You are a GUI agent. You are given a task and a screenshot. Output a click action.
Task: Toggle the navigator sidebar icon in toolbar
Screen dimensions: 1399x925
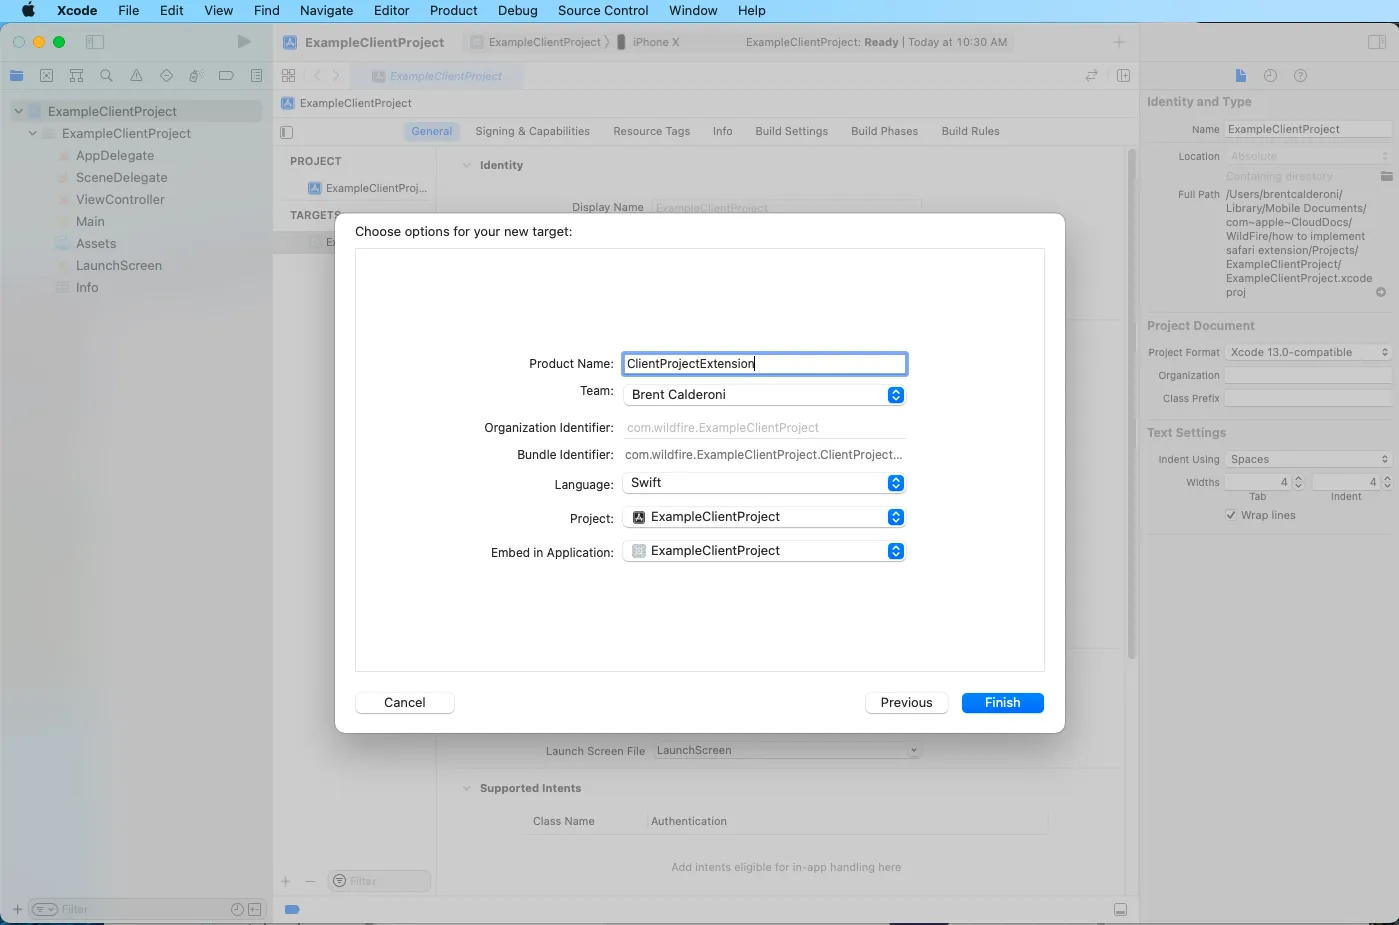[95, 42]
